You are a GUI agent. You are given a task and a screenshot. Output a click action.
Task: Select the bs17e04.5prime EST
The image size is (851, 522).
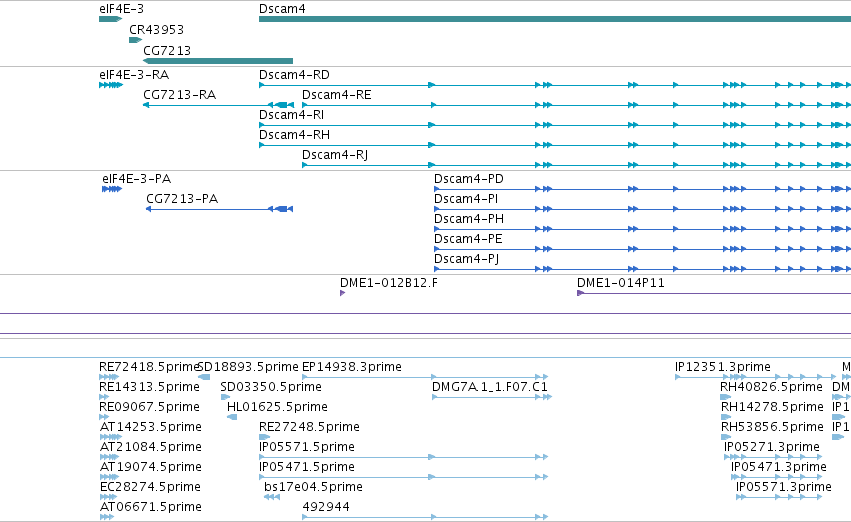(313, 488)
